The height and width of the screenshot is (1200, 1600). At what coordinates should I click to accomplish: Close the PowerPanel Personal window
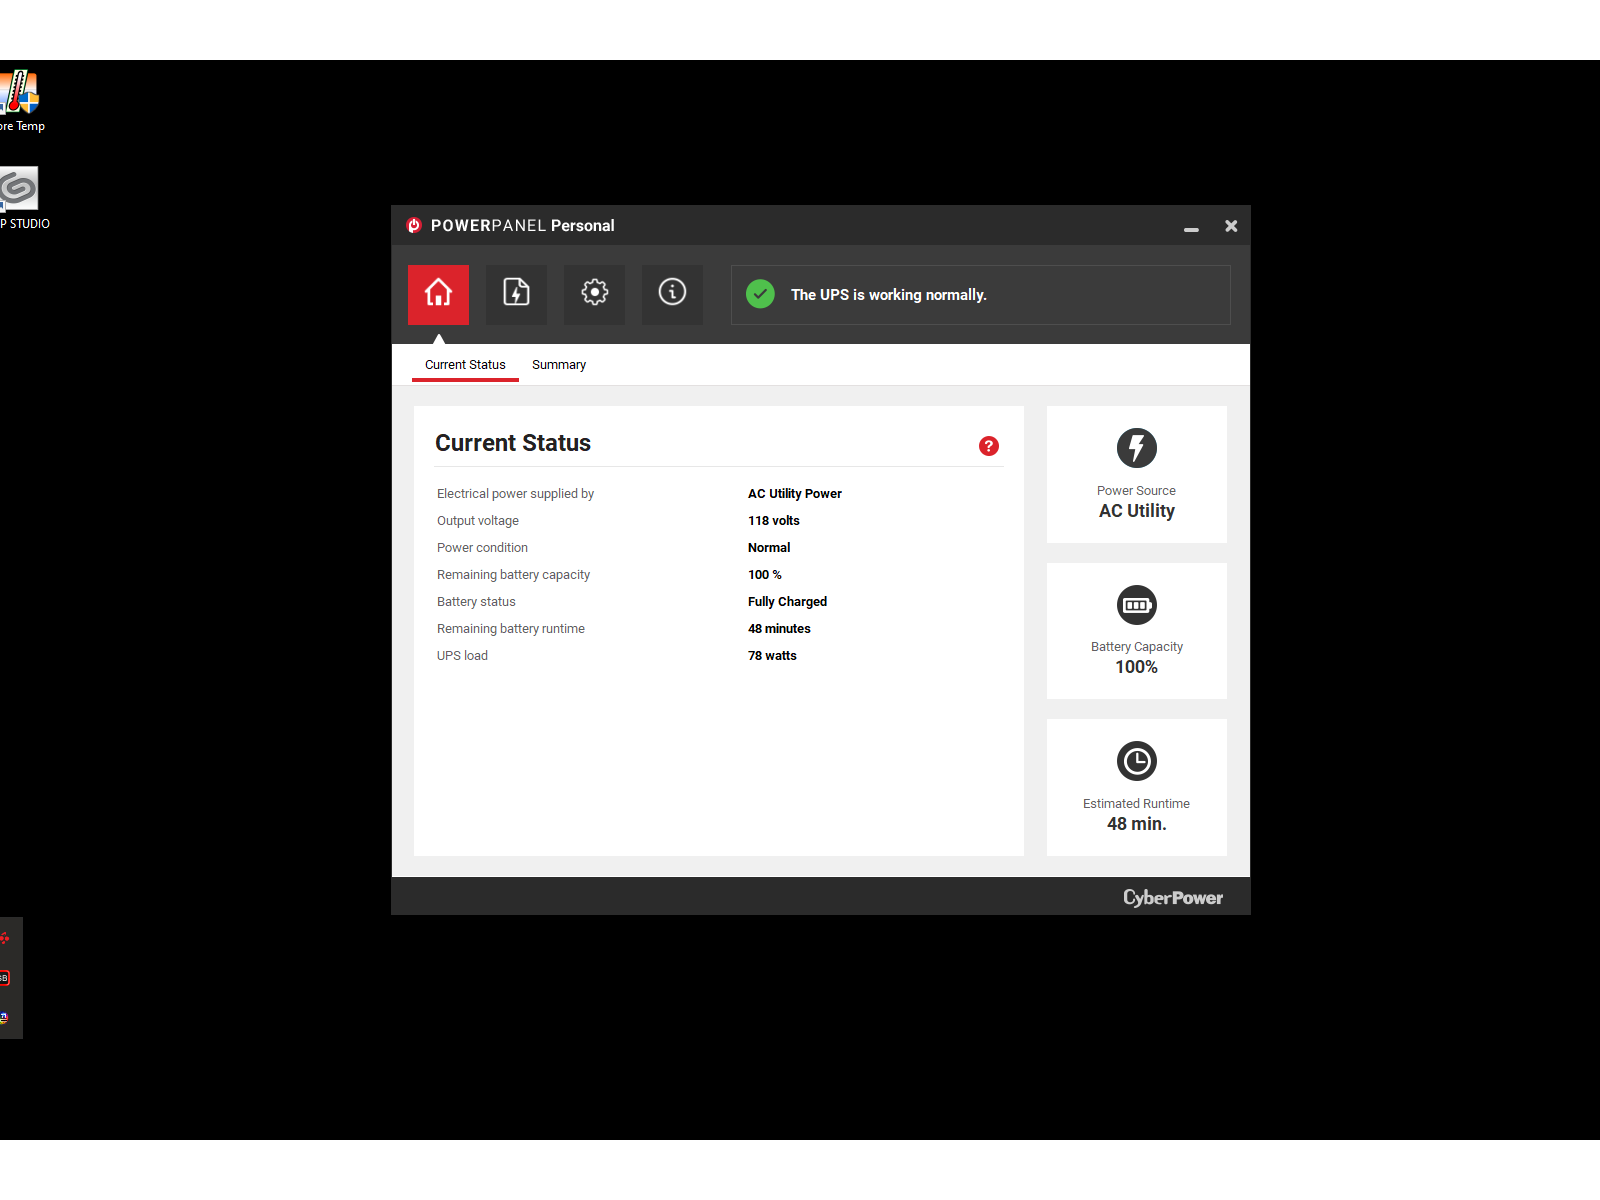click(x=1231, y=226)
